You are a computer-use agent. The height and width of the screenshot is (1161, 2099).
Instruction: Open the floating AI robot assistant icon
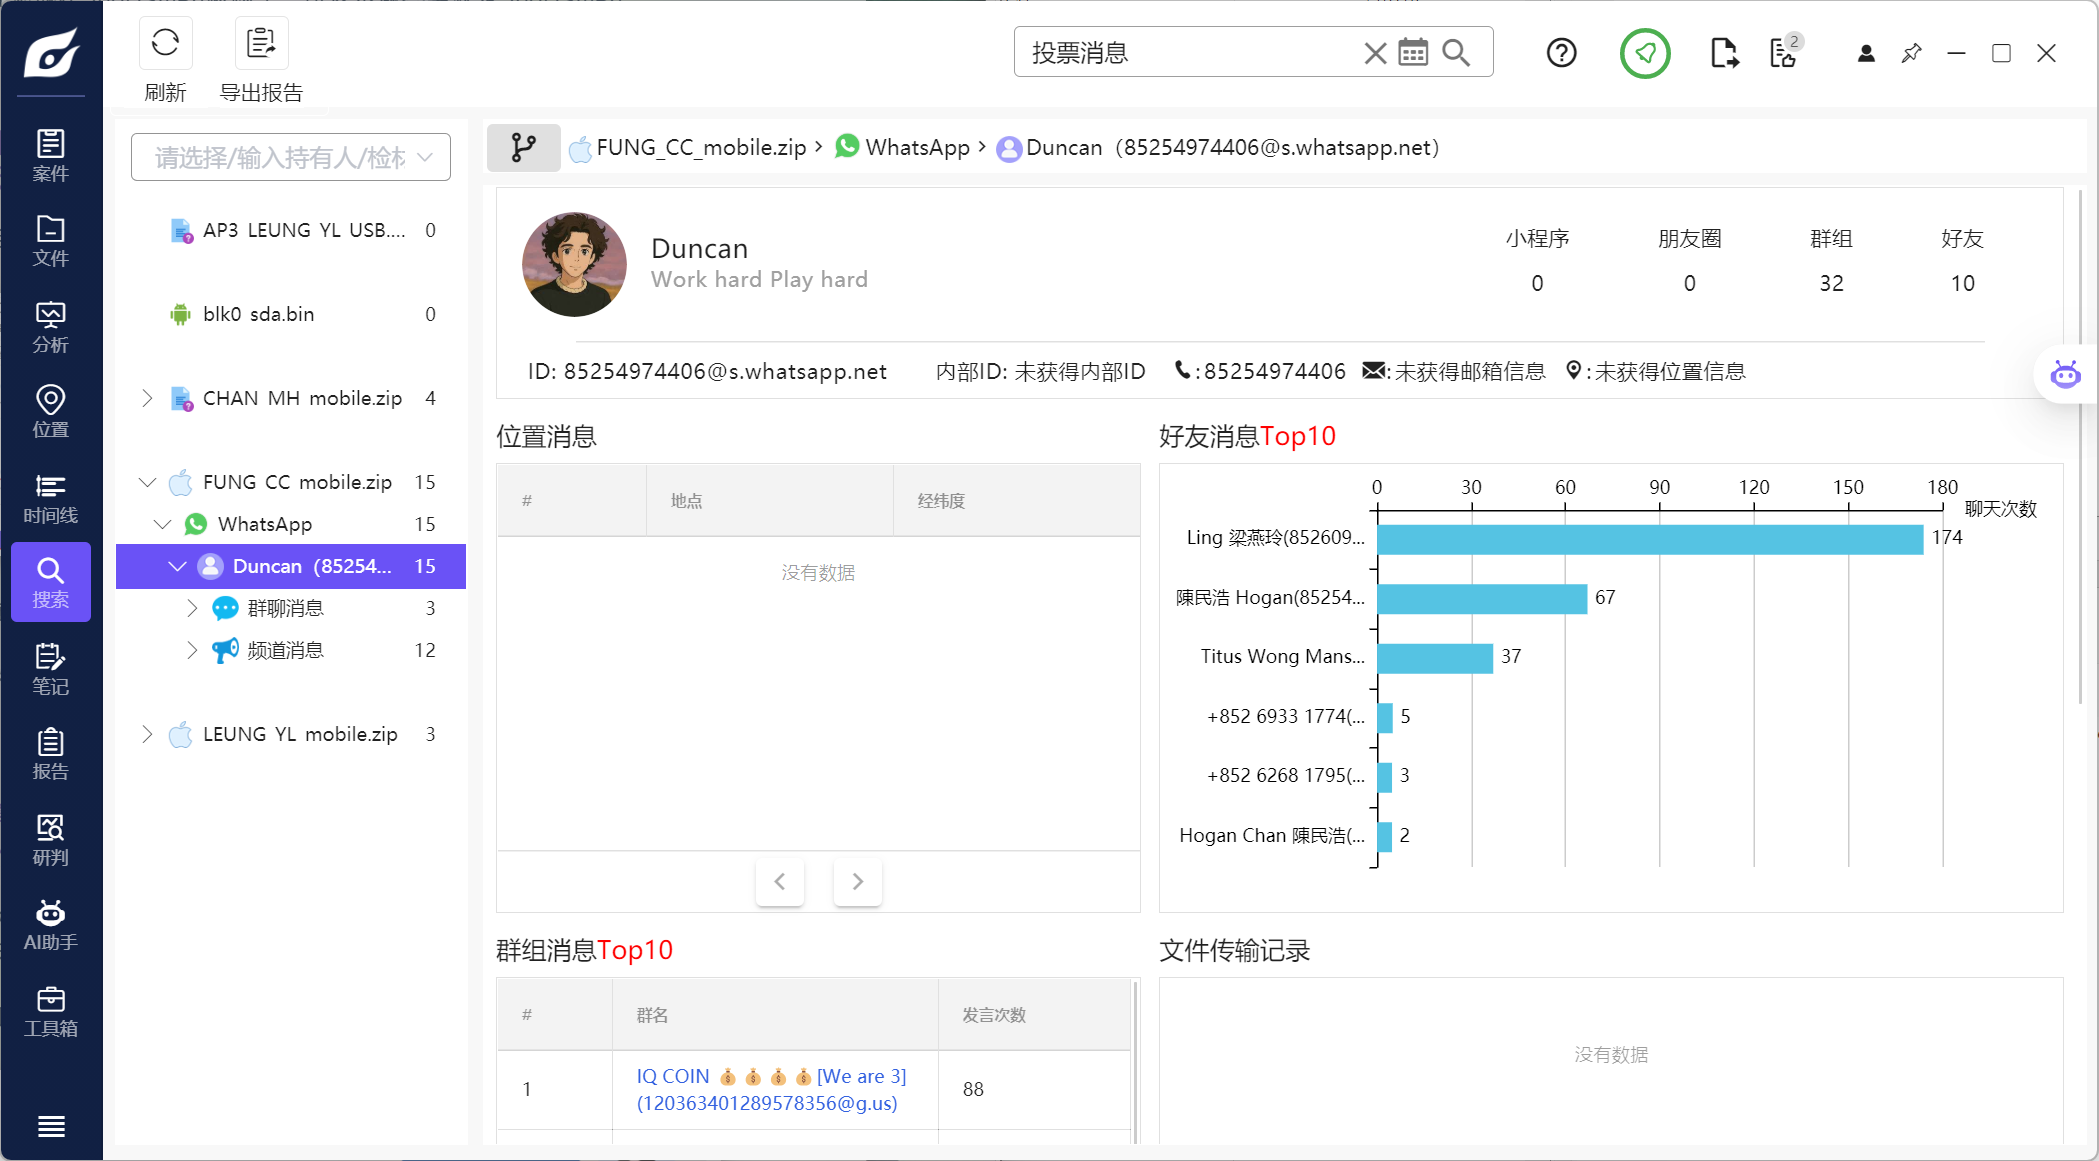point(2065,375)
